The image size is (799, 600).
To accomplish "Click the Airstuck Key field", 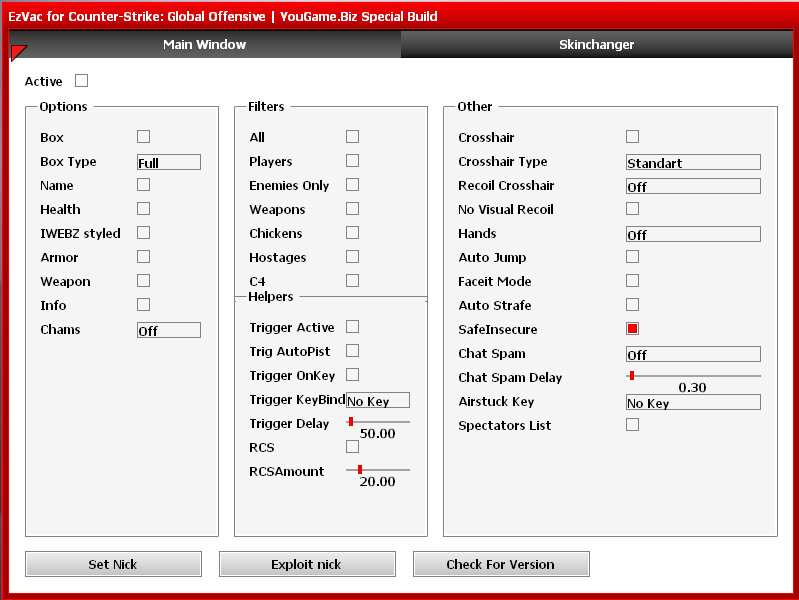I will tap(693, 402).
